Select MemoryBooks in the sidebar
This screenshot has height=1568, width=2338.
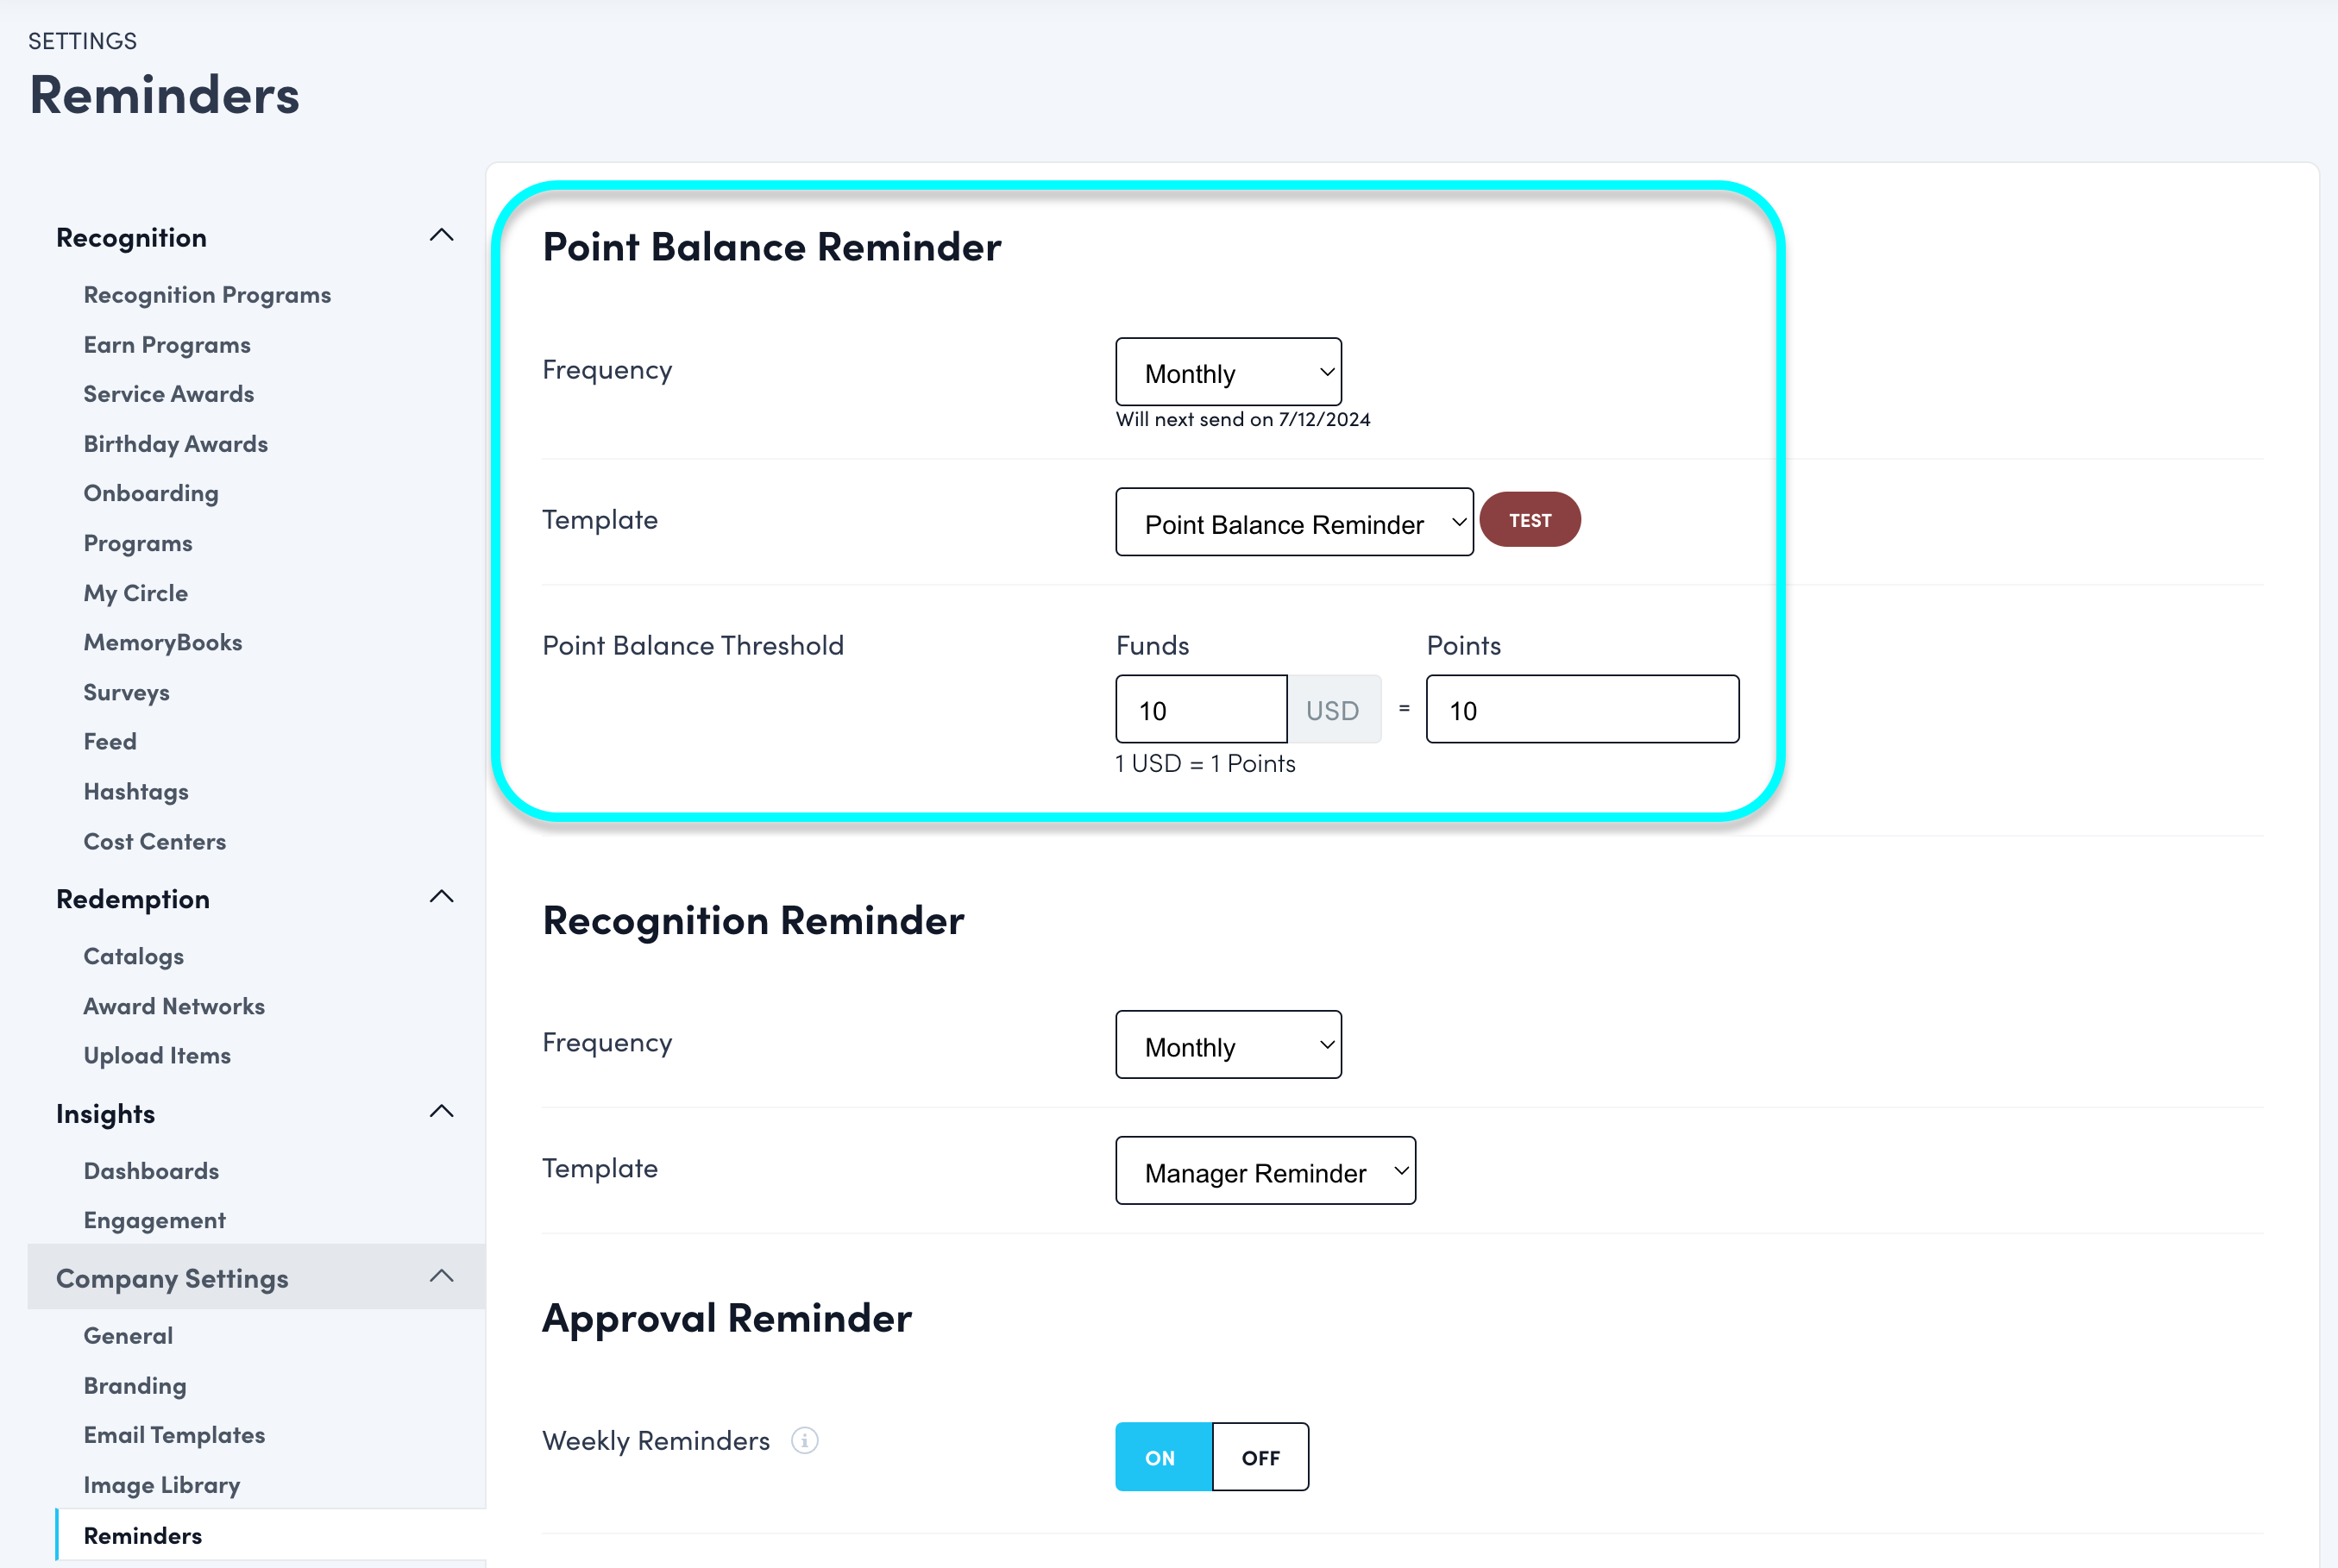[x=162, y=641]
